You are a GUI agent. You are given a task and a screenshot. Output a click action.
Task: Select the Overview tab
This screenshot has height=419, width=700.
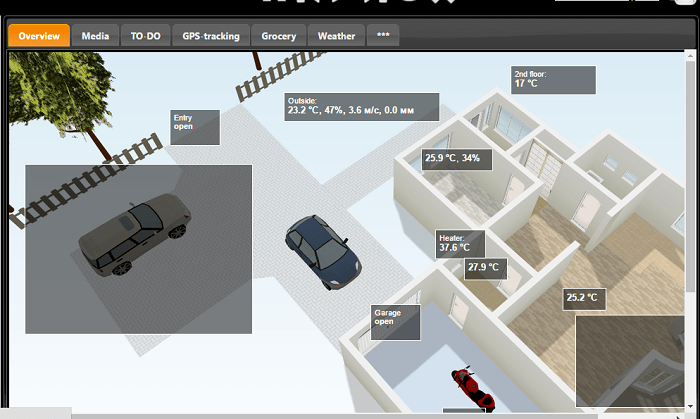pyautogui.click(x=40, y=36)
